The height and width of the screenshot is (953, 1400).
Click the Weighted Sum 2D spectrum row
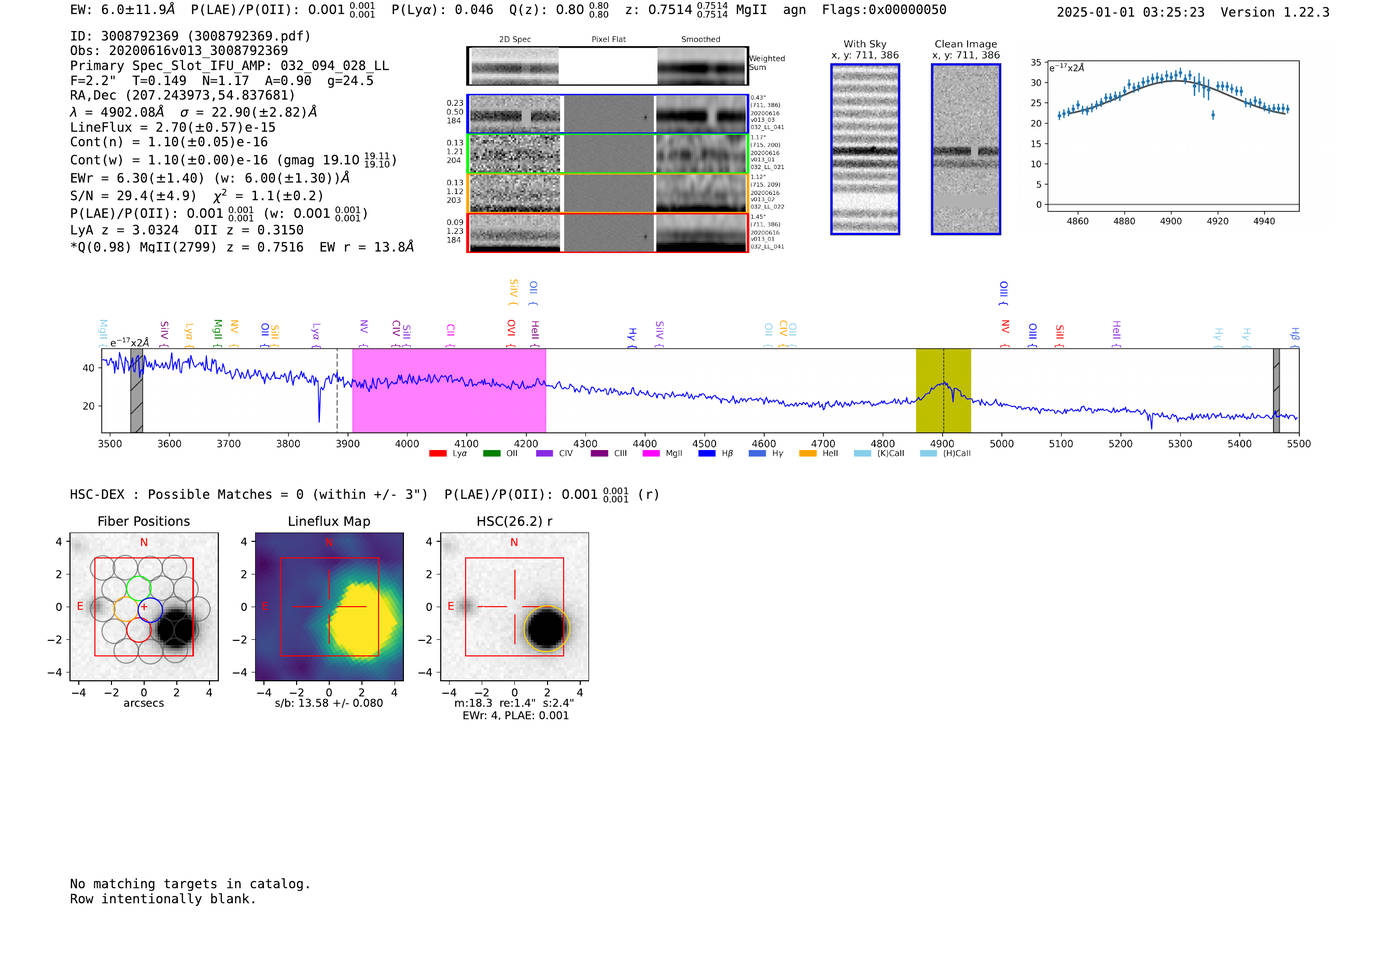click(x=608, y=67)
